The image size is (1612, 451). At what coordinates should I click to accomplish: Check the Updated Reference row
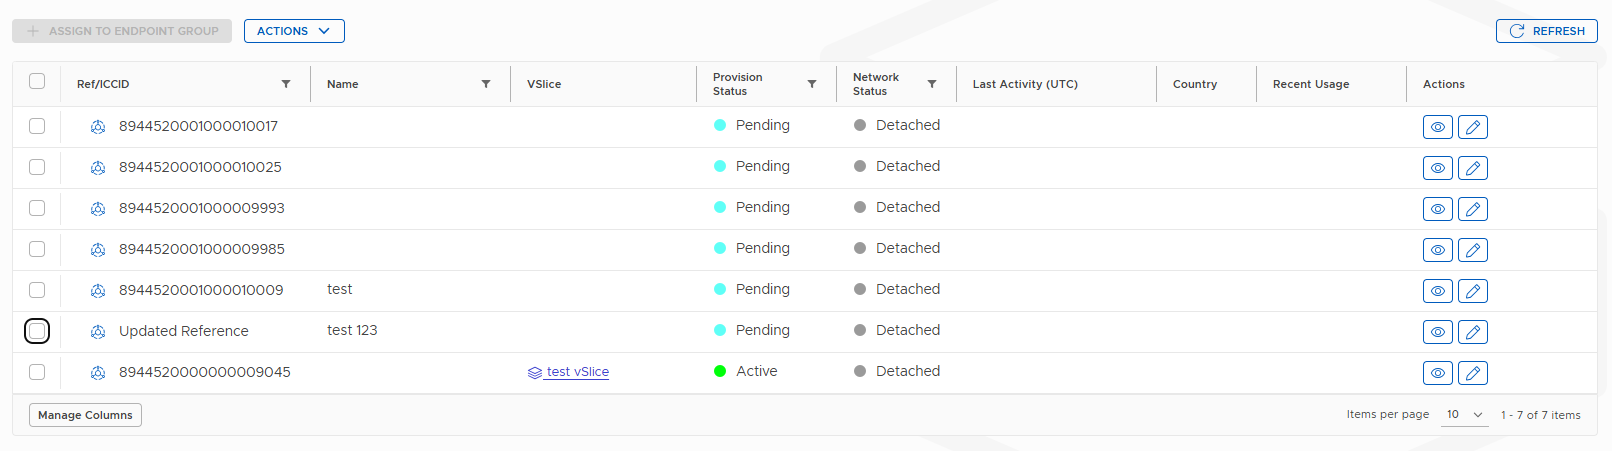37,331
